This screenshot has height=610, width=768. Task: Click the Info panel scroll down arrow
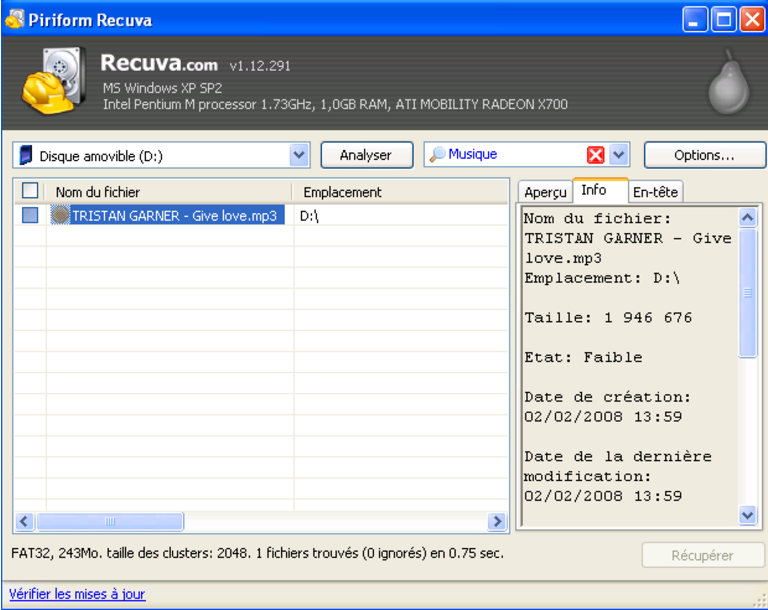click(747, 515)
